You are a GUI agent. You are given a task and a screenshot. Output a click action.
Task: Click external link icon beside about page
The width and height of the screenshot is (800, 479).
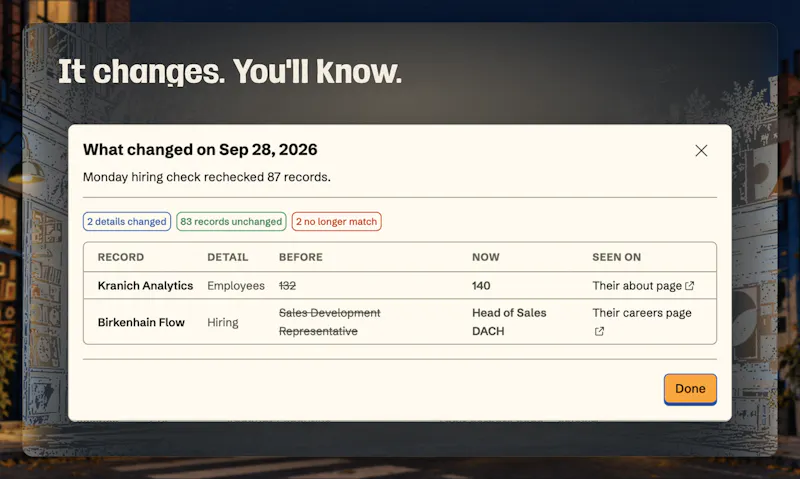[x=689, y=286]
